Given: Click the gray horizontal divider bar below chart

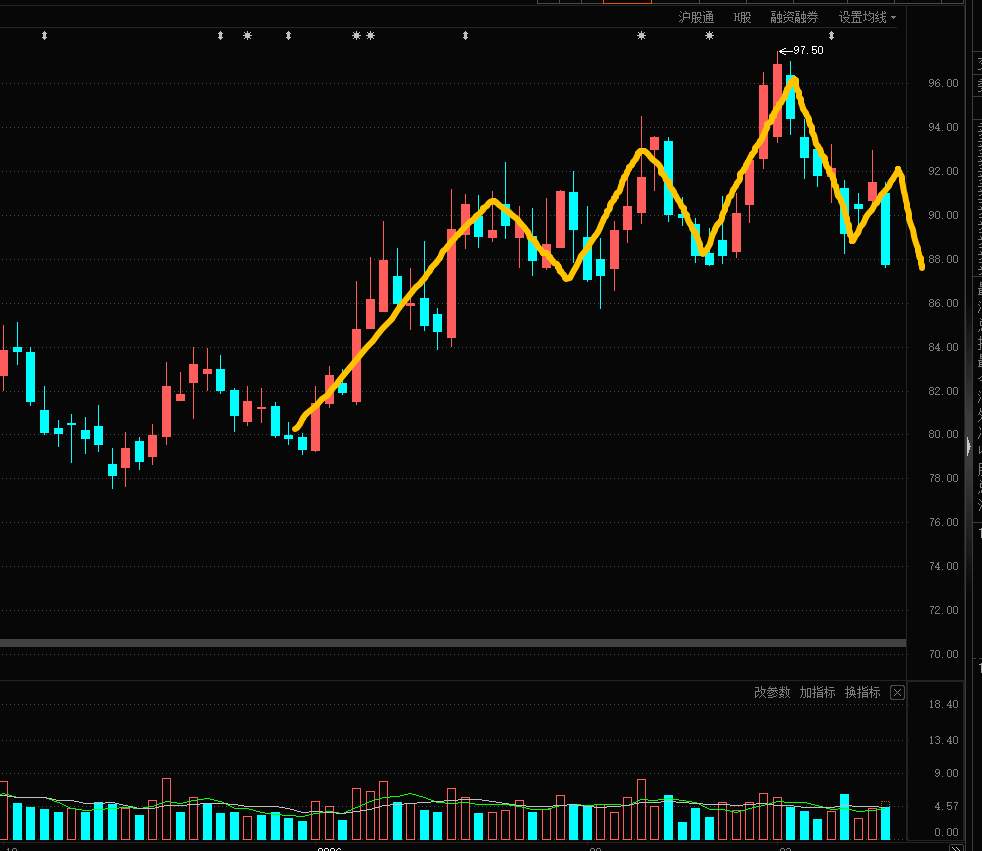Looking at the screenshot, I should click(x=450, y=642).
